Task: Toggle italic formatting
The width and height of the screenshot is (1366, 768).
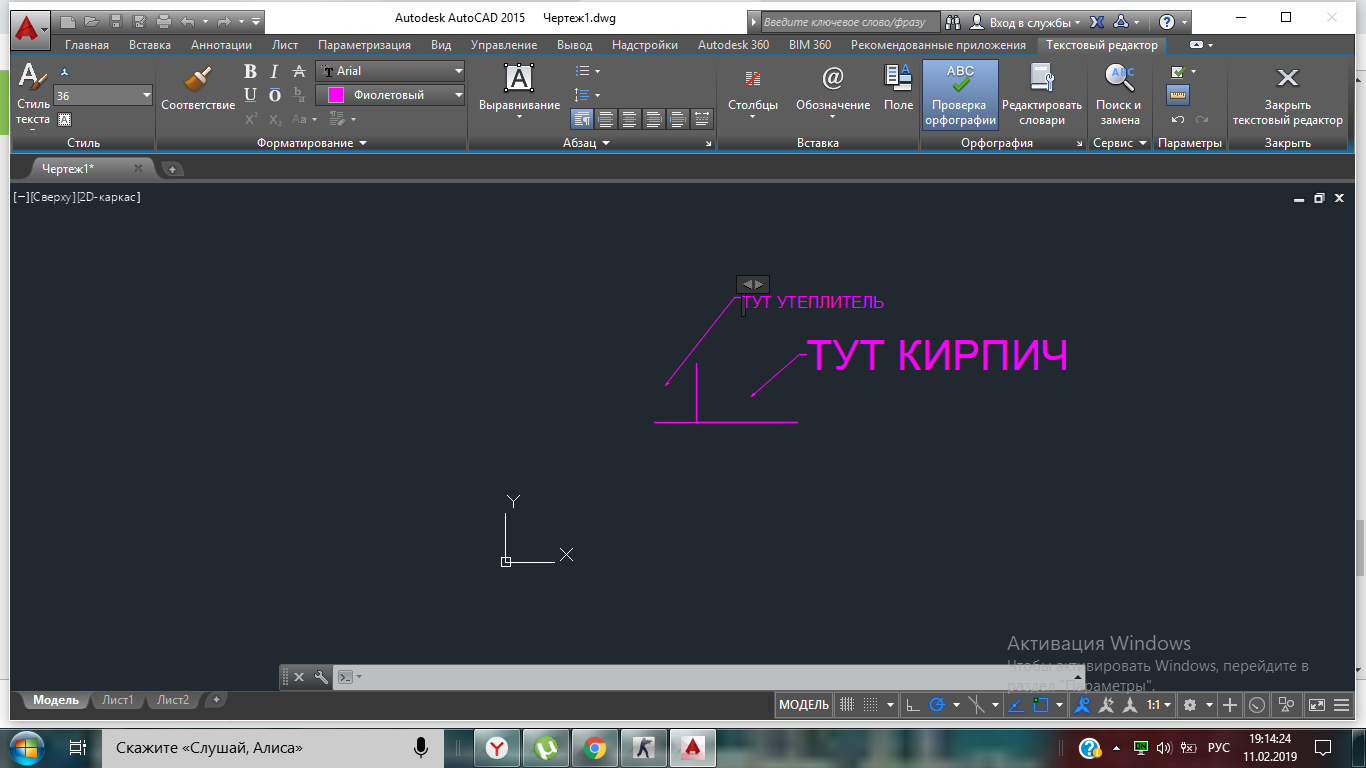Action: click(x=274, y=72)
